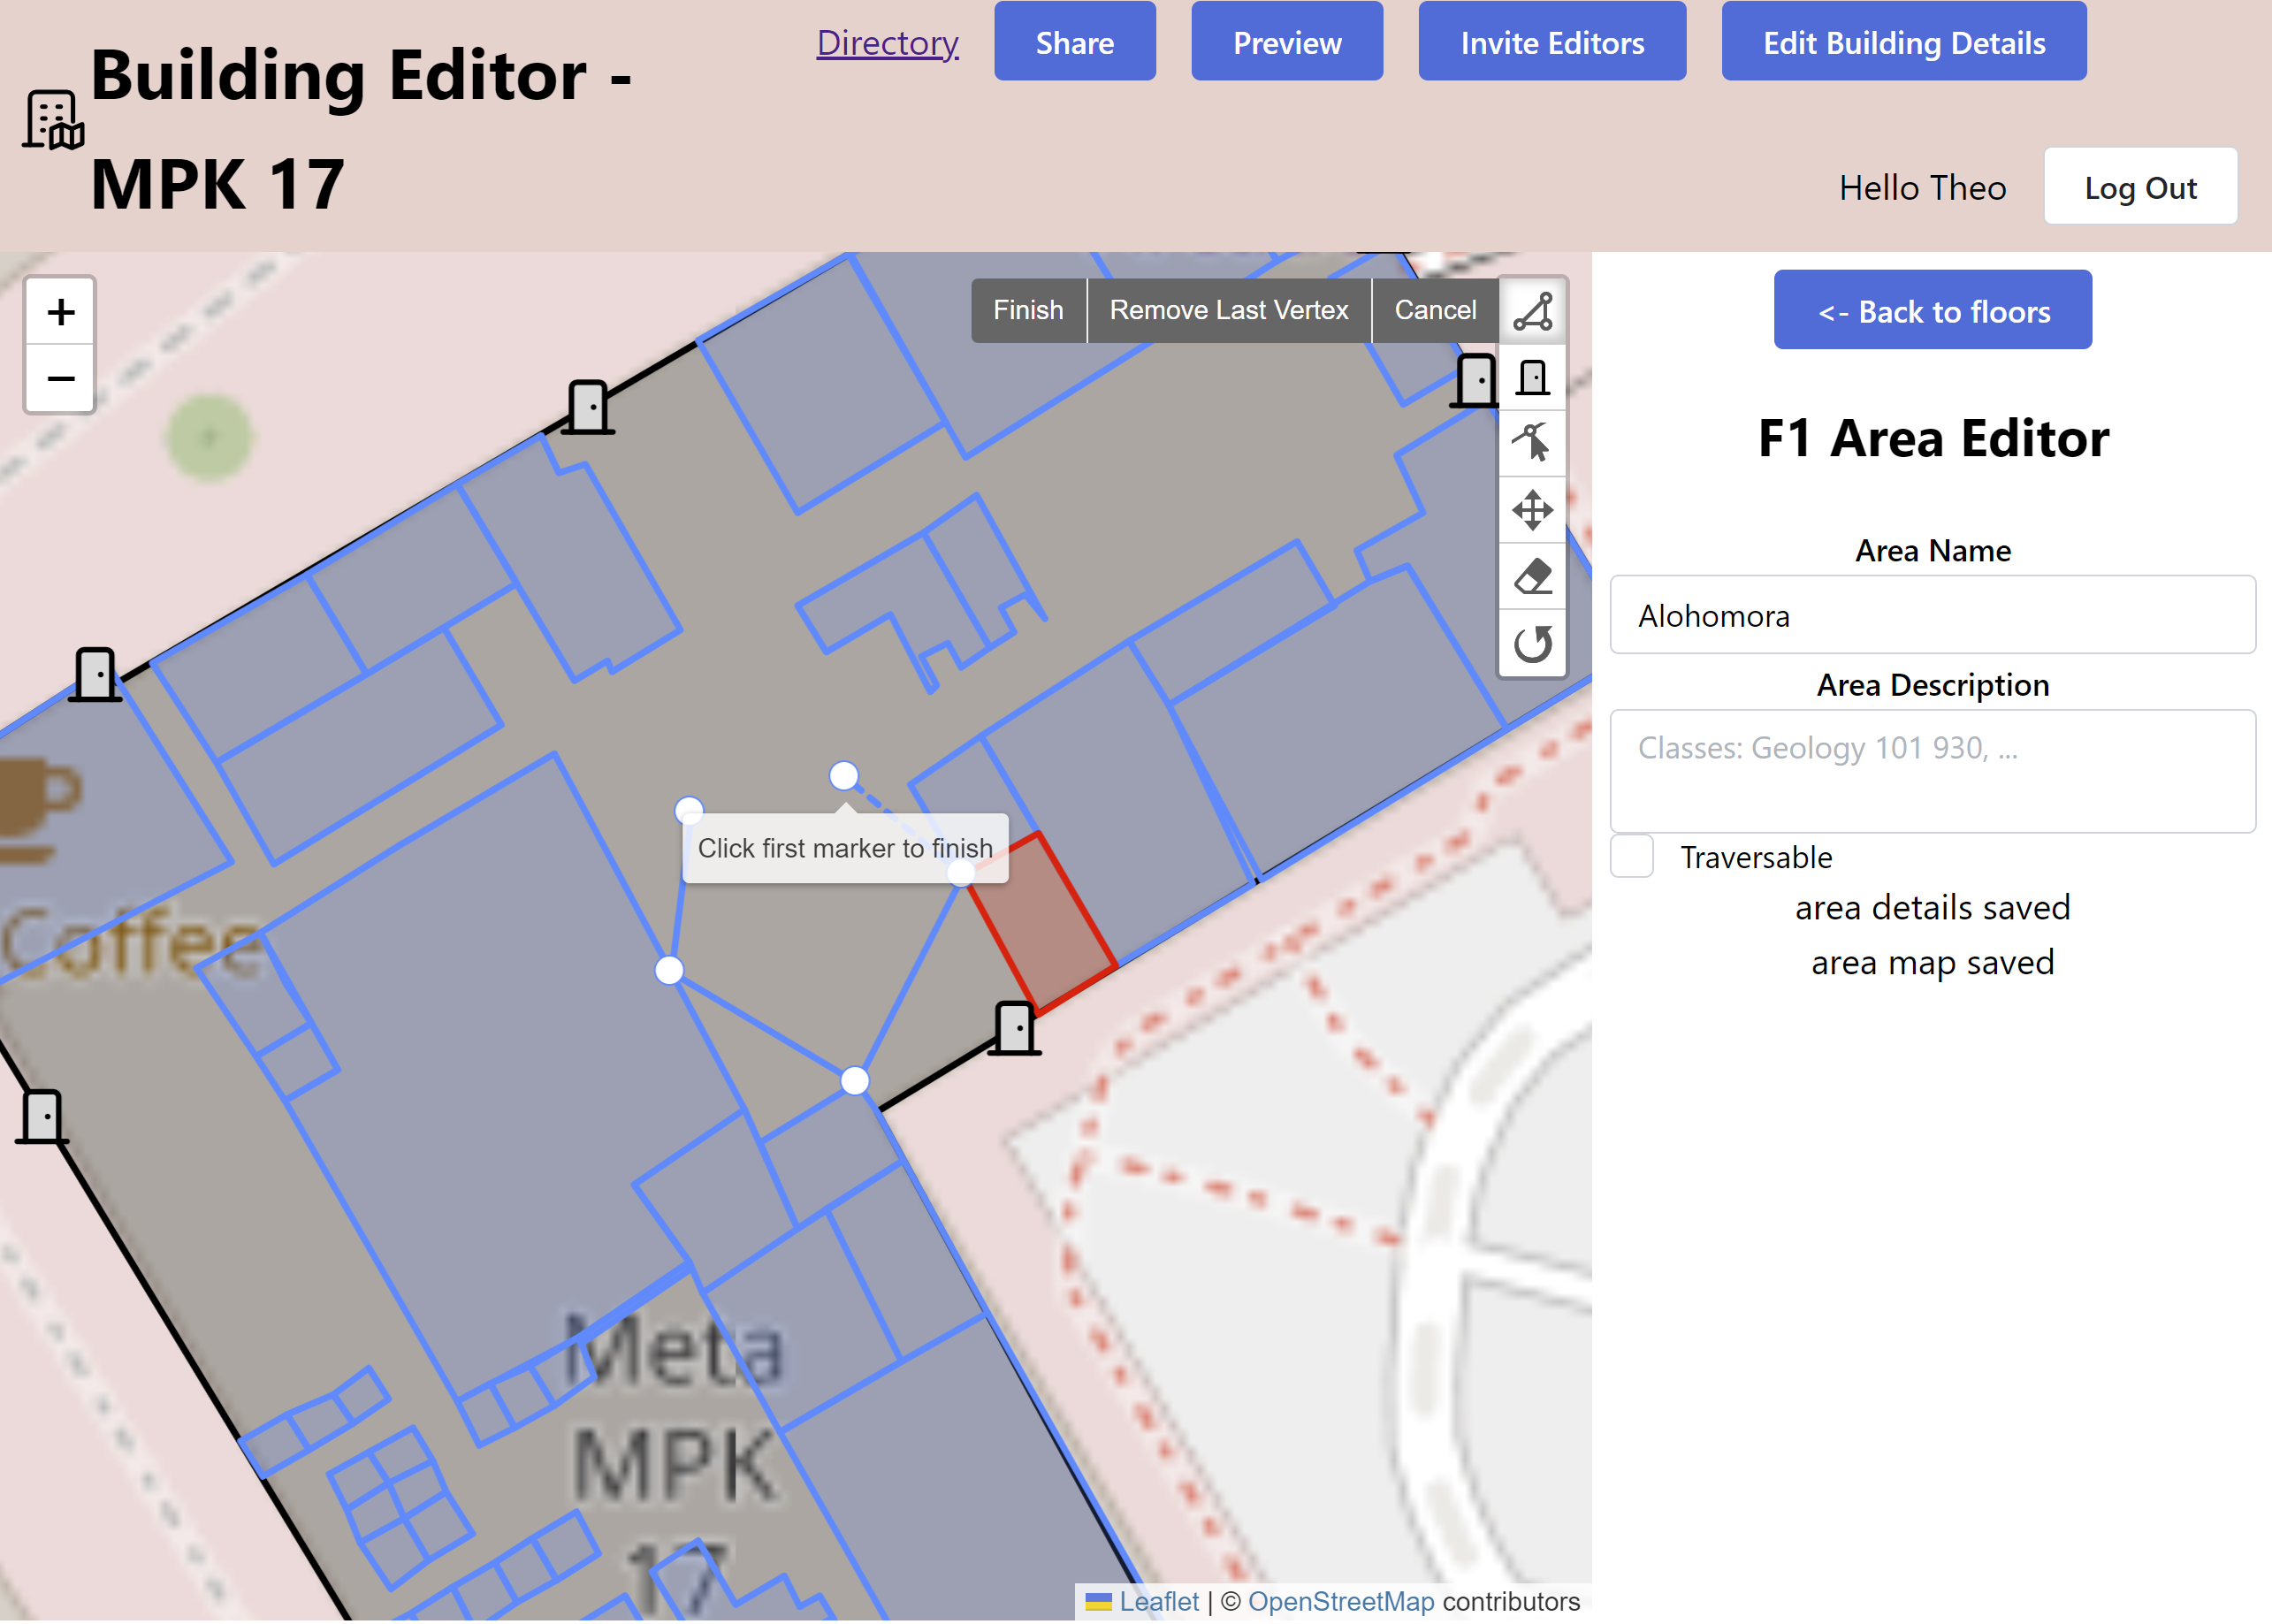Go back to floors
The height and width of the screenshot is (1624, 2272).
1932,311
